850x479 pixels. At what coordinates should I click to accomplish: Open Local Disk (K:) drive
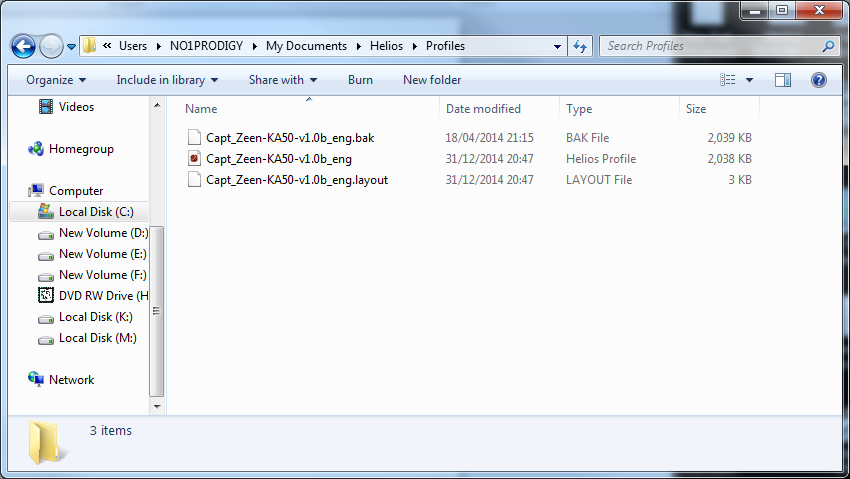point(96,317)
